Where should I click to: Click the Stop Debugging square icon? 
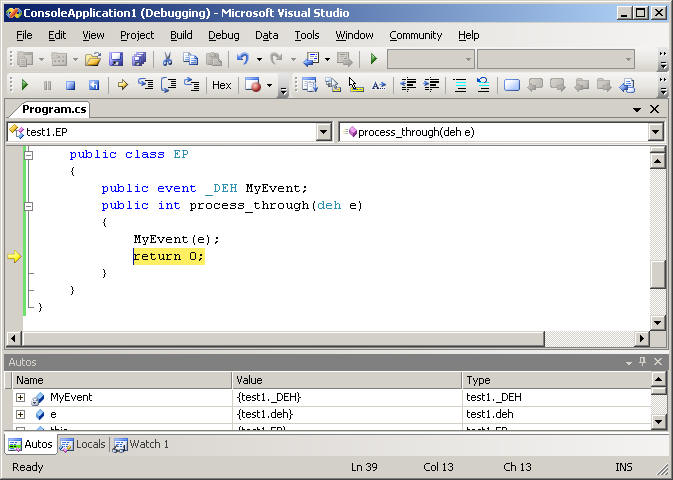pyautogui.click(x=70, y=85)
